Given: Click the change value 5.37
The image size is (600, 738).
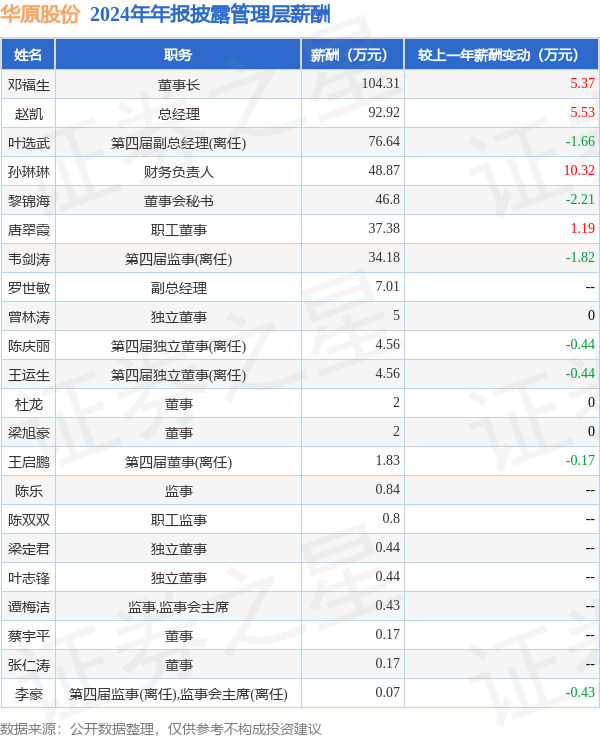Looking at the screenshot, I should pyautogui.click(x=582, y=84).
